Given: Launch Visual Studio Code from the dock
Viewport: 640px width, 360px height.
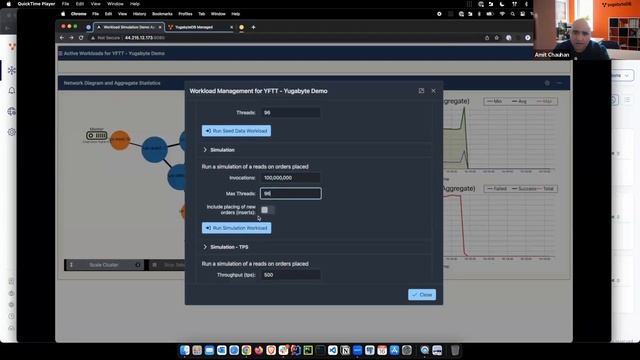Looking at the screenshot, I should (x=332, y=350).
